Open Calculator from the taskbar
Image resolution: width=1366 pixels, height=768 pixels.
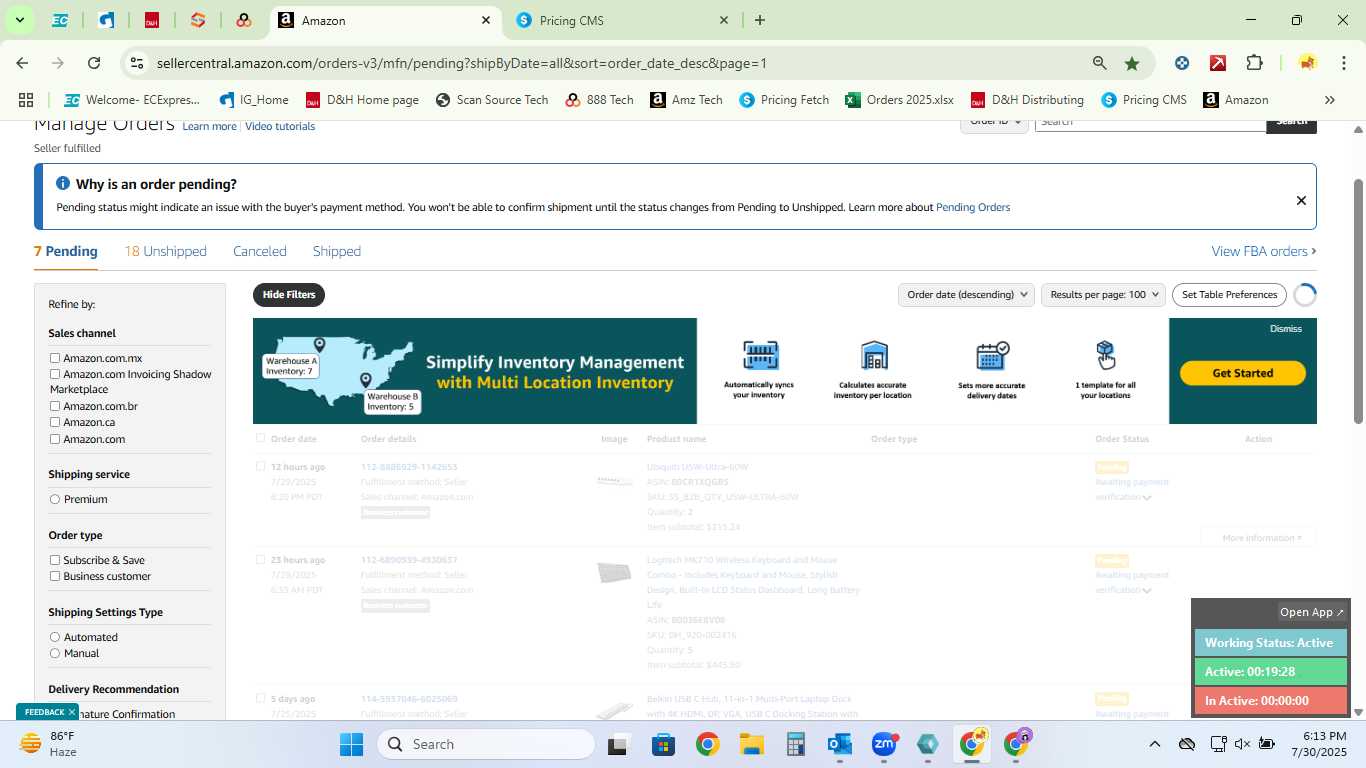coord(796,744)
